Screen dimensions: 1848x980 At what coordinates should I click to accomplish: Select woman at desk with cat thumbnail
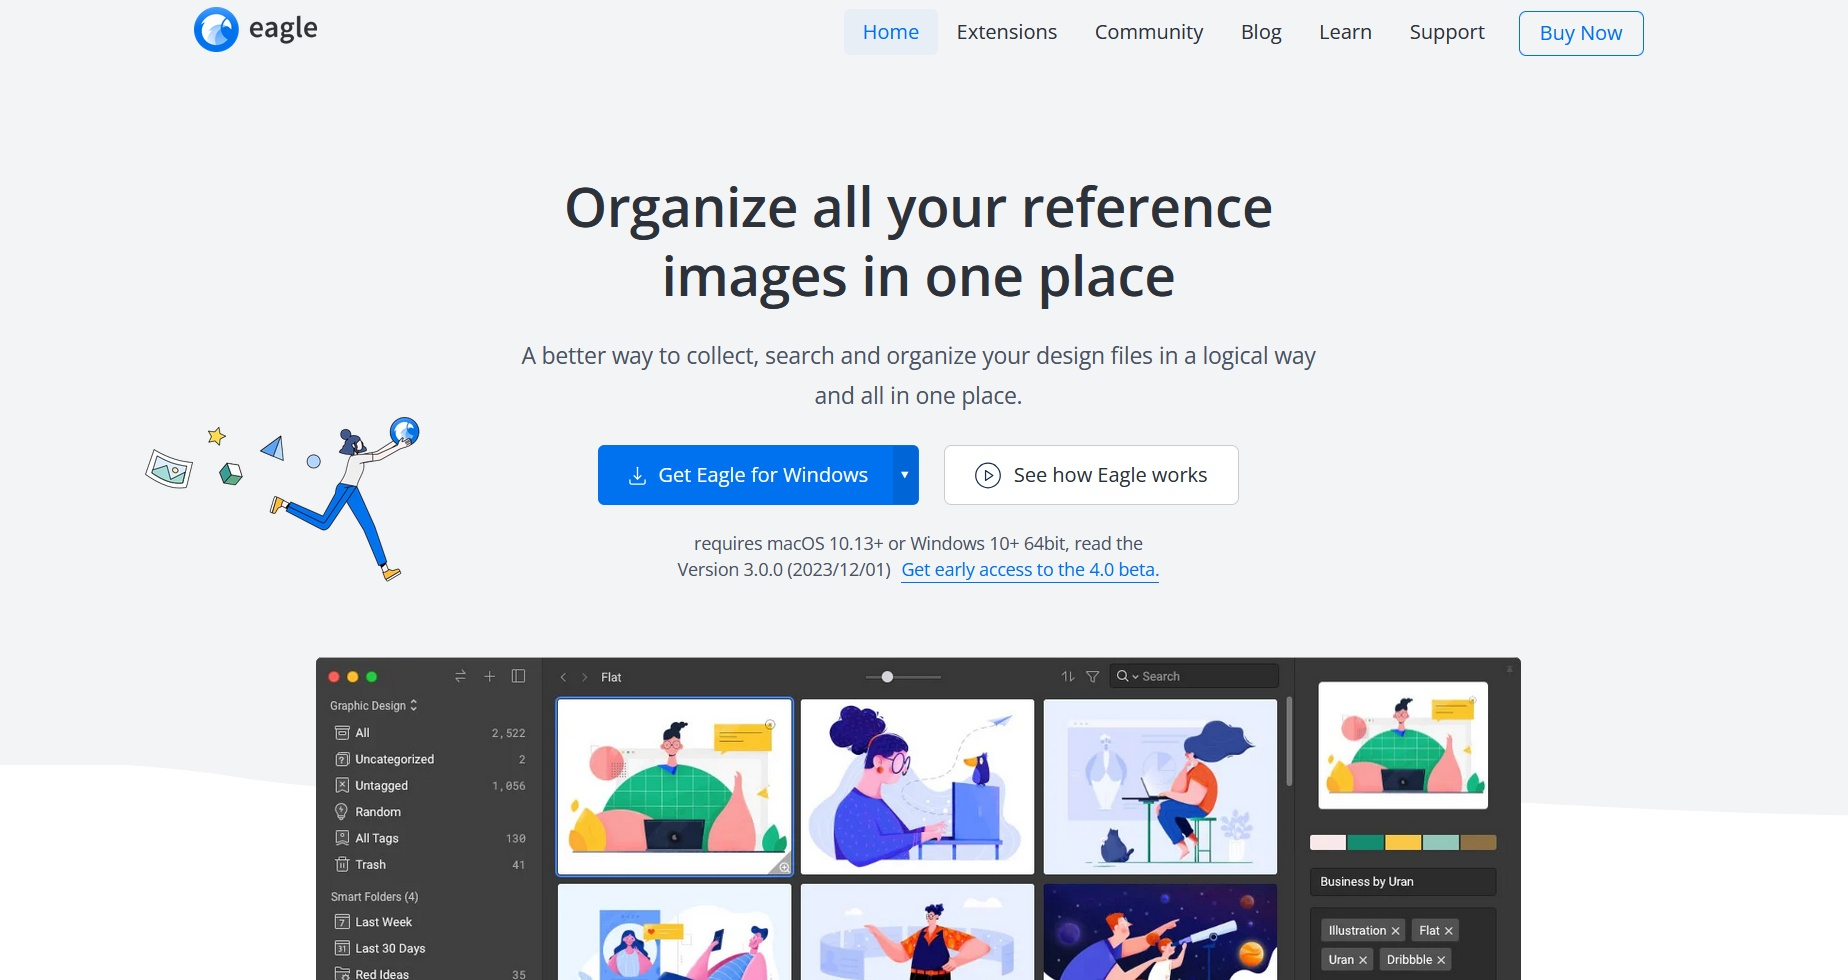click(x=1160, y=787)
